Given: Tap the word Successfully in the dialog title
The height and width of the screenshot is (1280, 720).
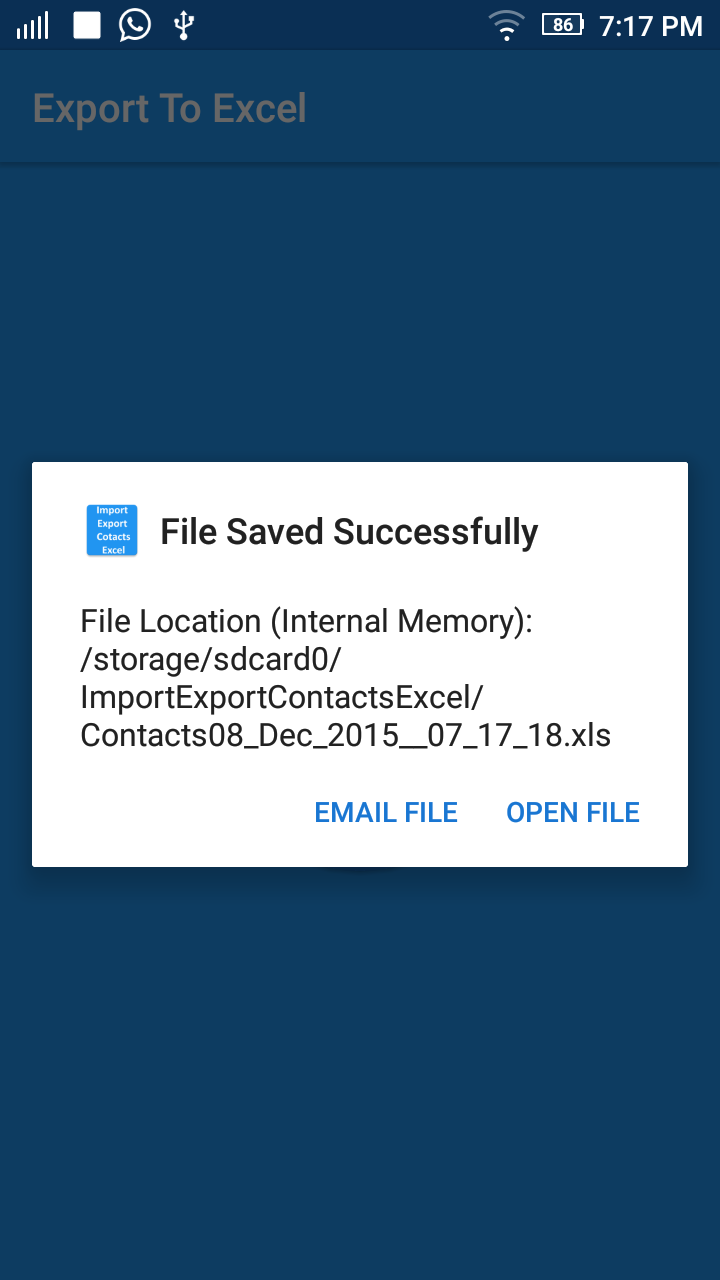Looking at the screenshot, I should (x=436, y=532).
